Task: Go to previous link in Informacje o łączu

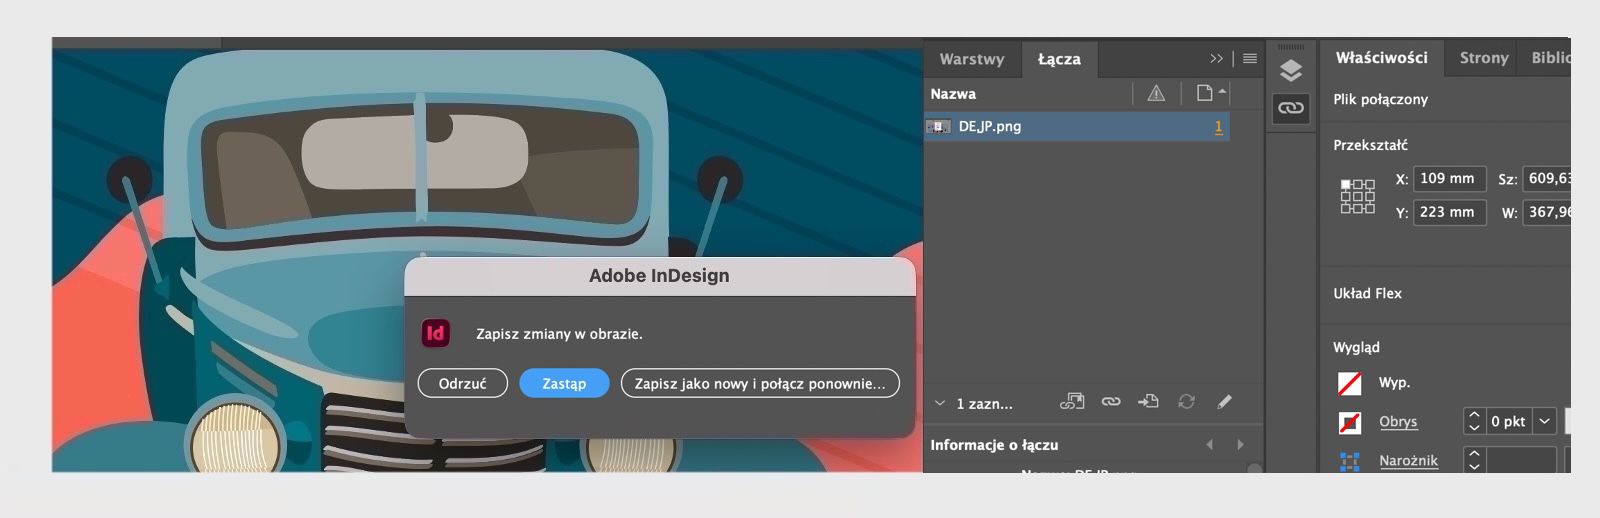Action: (1210, 445)
